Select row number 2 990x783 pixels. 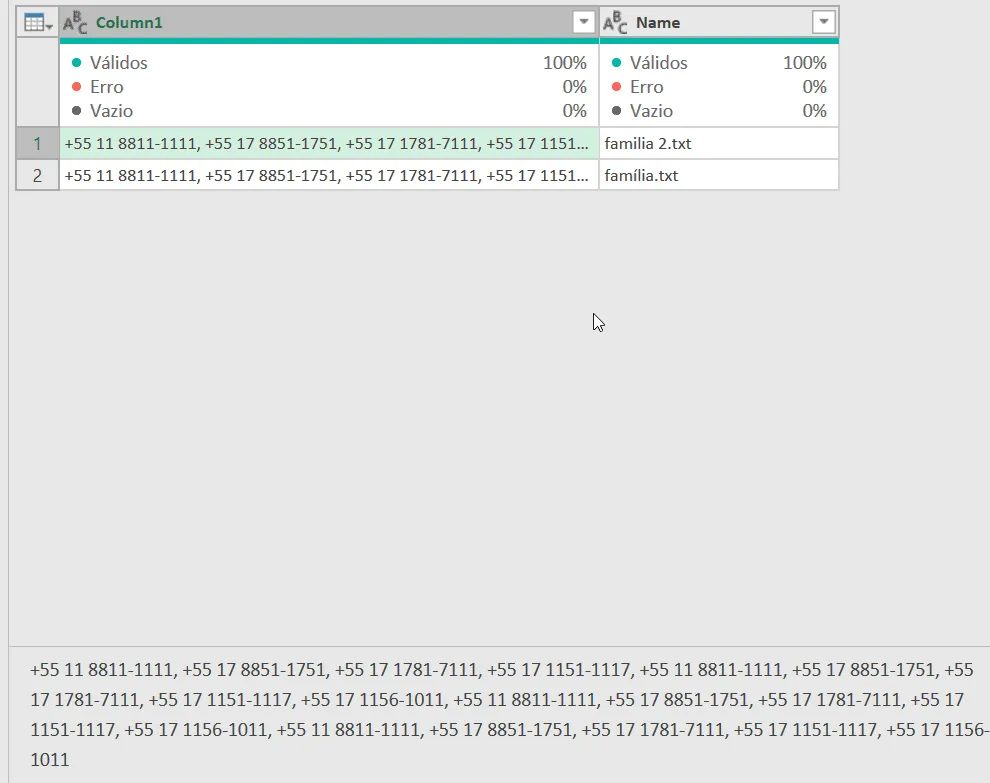(x=37, y=175)
